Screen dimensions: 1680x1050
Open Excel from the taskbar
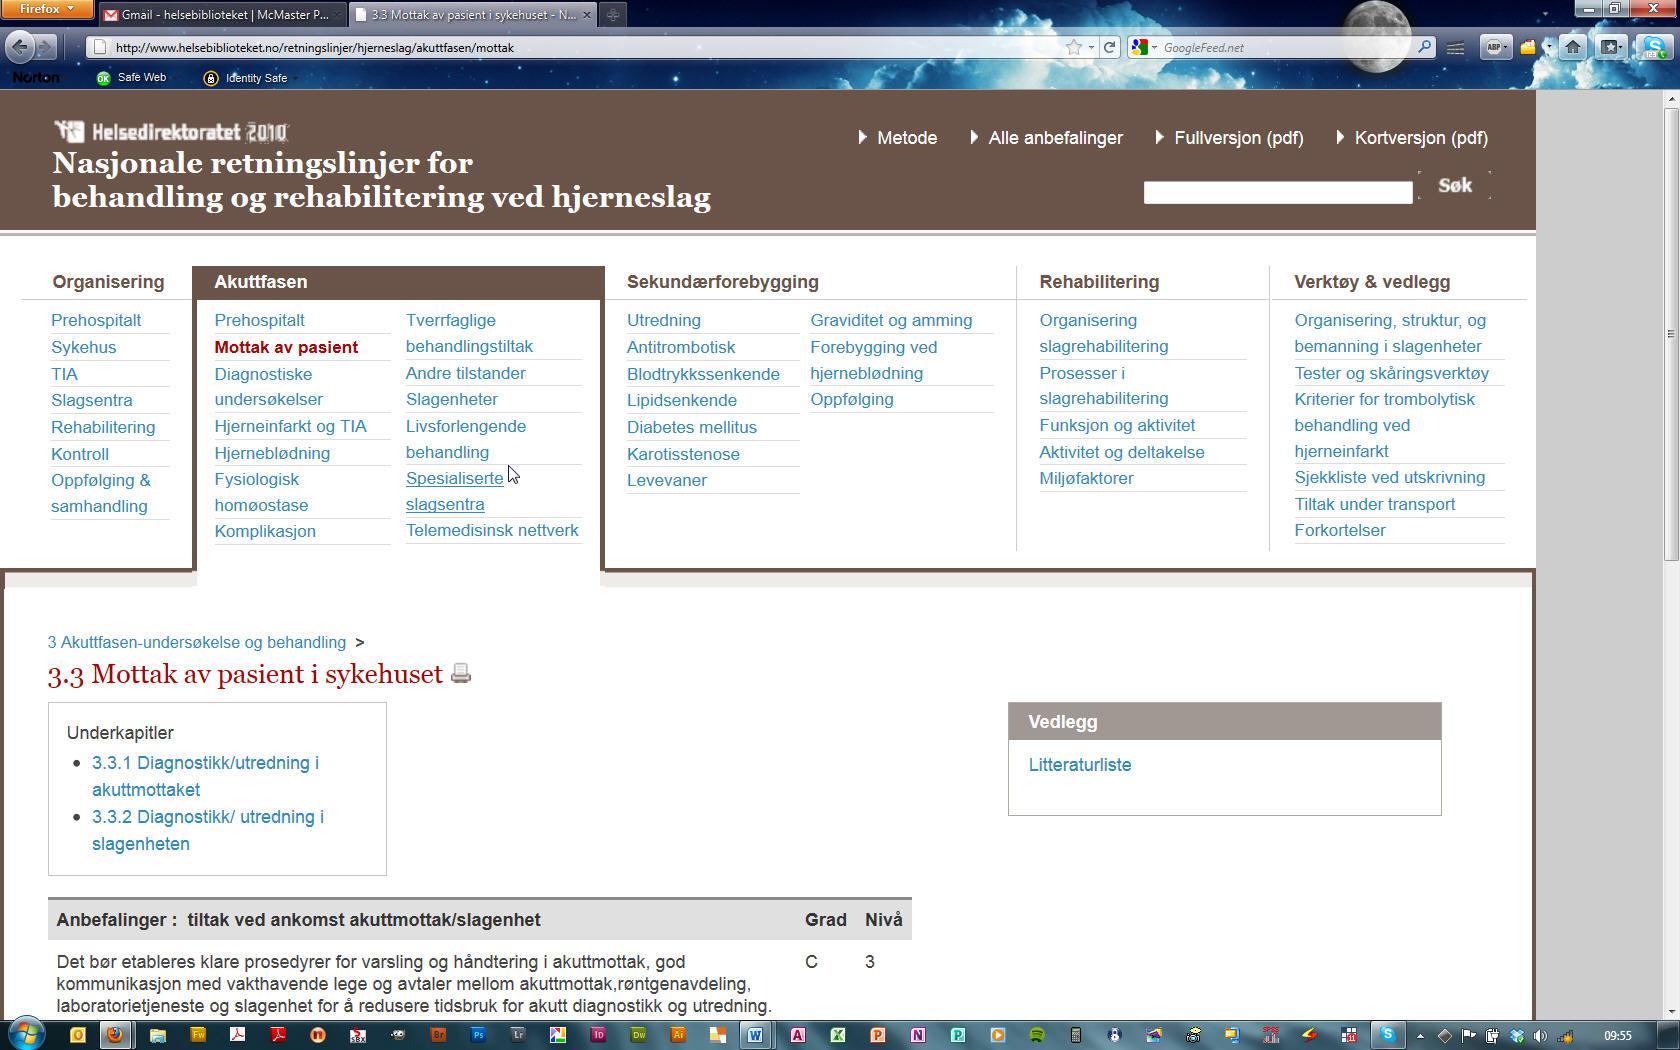[x=838, y=1035]
